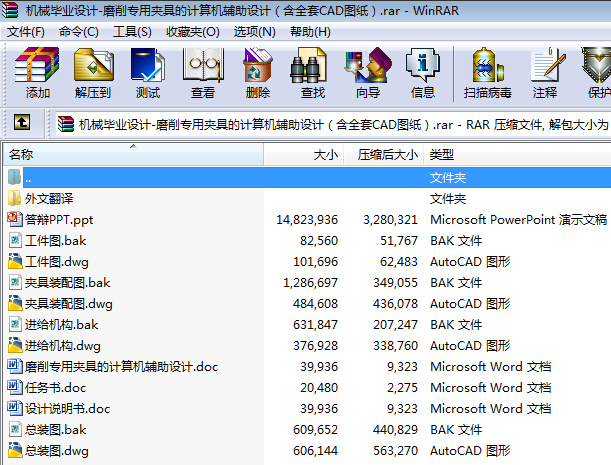Select file 夹具装配图.dwg
The width and height of the screenshot is (611, 465).
pyautogui.click(x=69, y=304)
